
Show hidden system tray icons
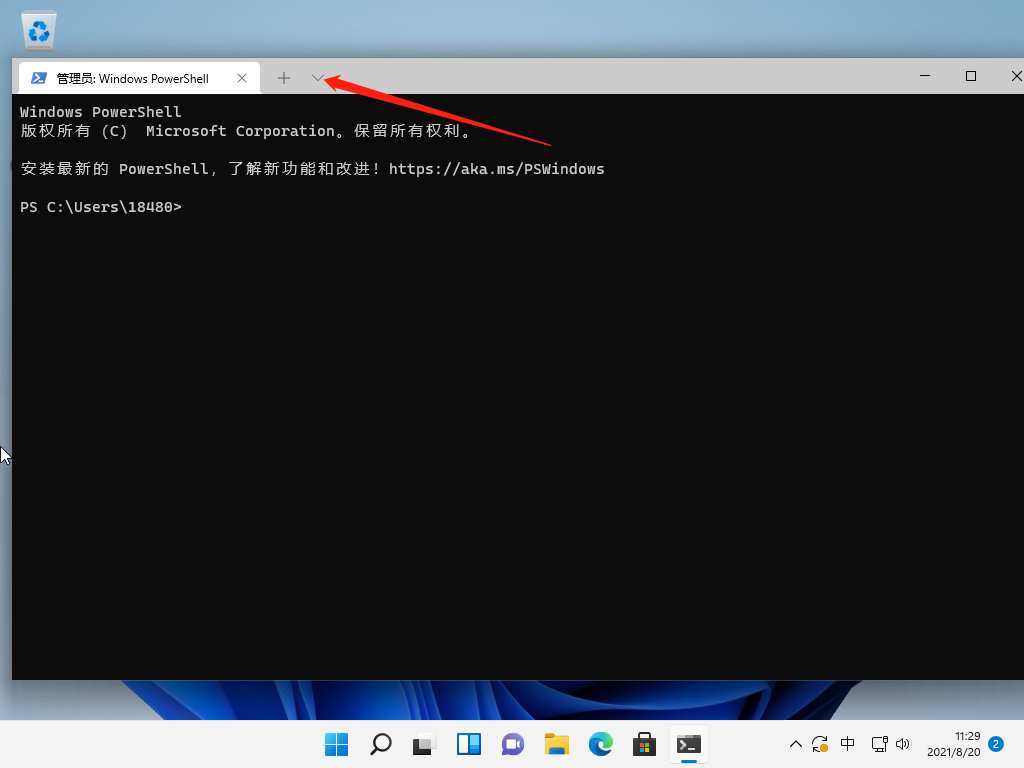coord(796,744)
